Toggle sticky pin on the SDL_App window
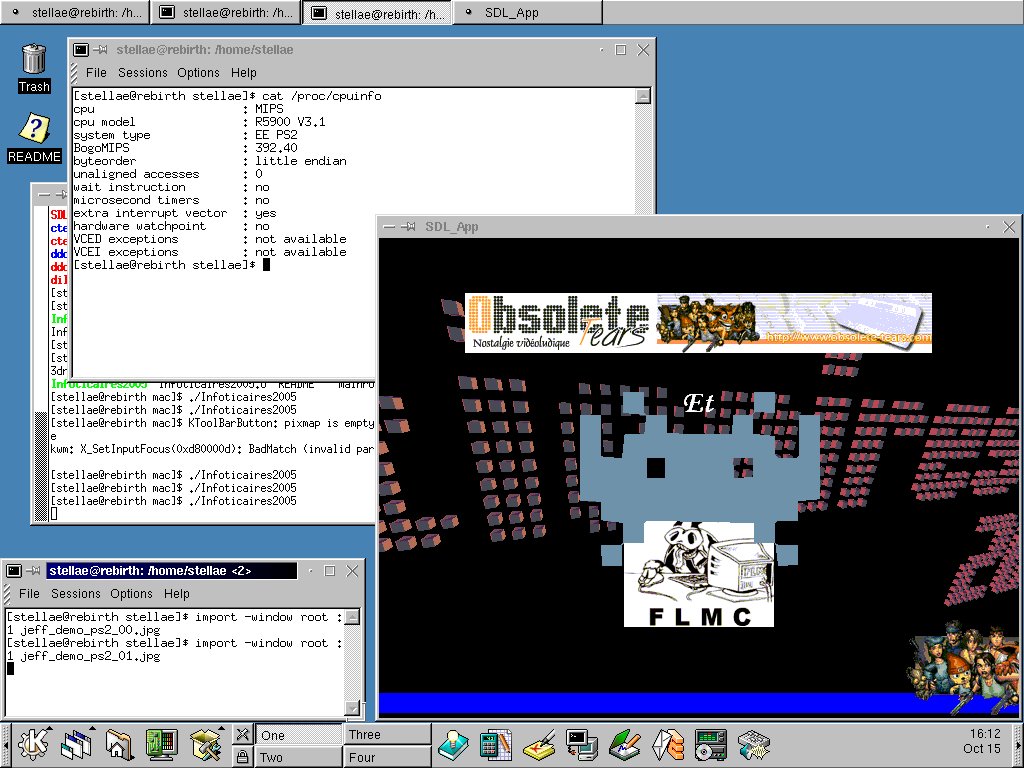The width and height of the screenshot is (1024, 768). [x=409, y=227]
